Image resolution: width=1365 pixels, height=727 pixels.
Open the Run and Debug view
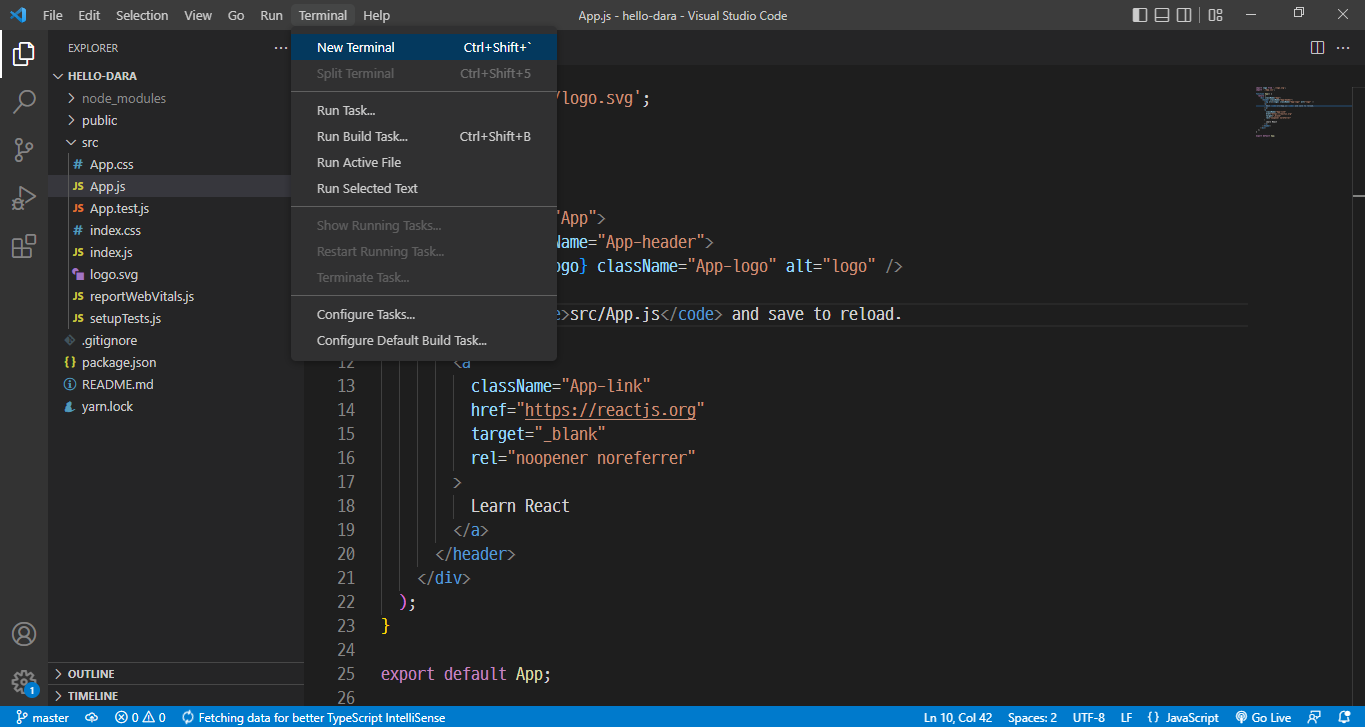click(x=24, y=198)
